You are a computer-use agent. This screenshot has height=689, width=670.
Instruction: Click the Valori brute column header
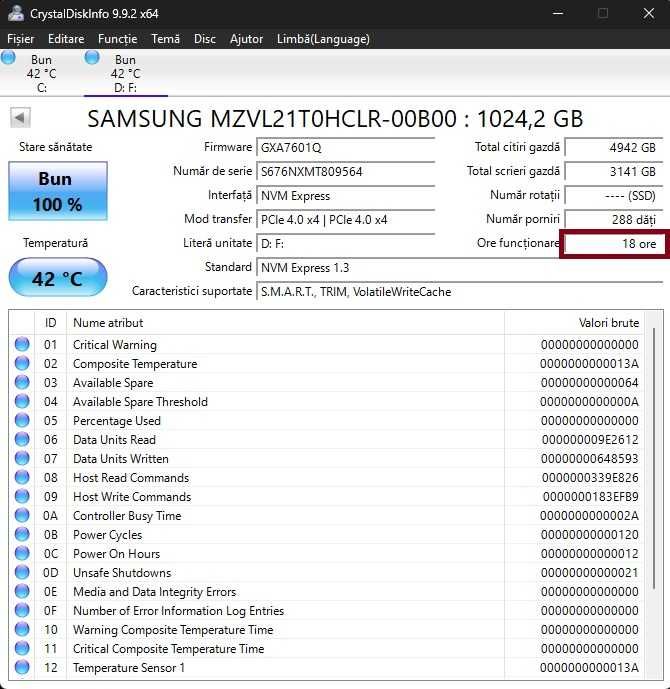(x=574, y=323)
